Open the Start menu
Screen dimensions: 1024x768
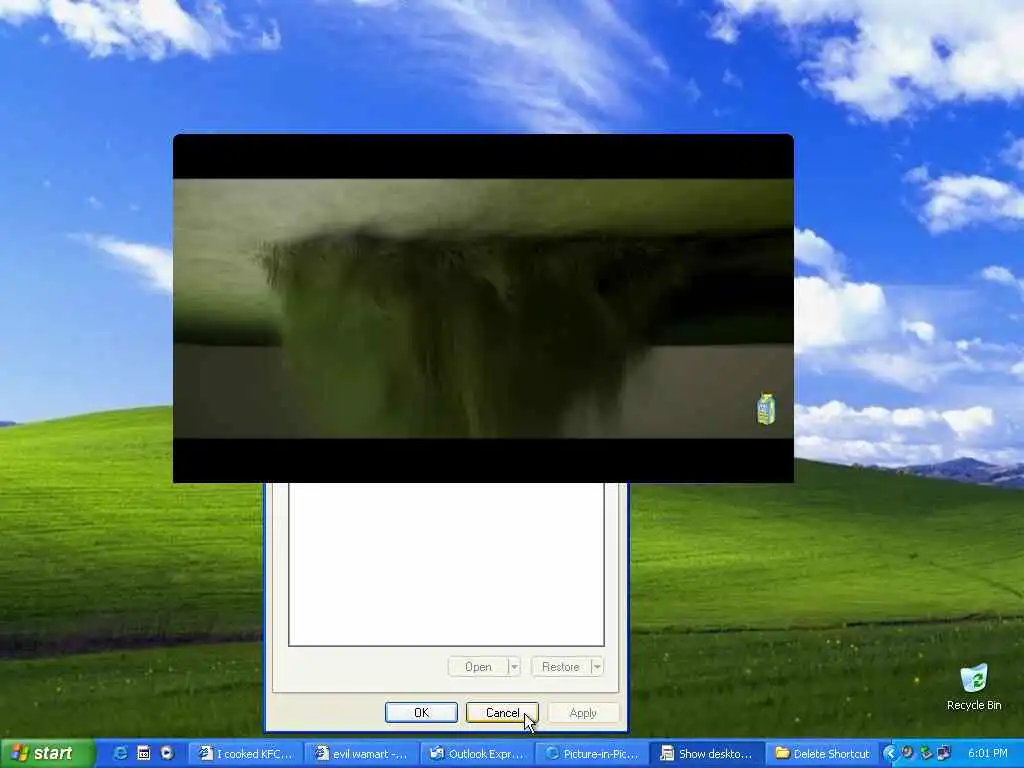tap(47, 753)
